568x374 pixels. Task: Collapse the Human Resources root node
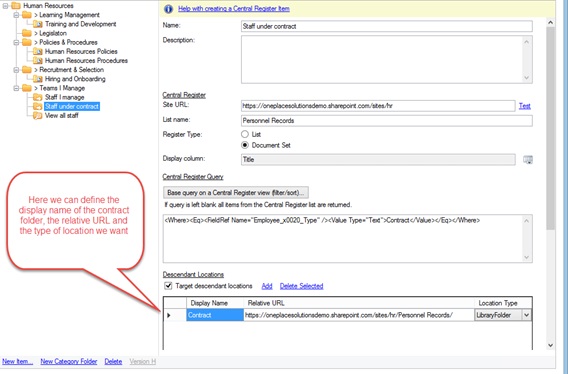click(5, 6)
